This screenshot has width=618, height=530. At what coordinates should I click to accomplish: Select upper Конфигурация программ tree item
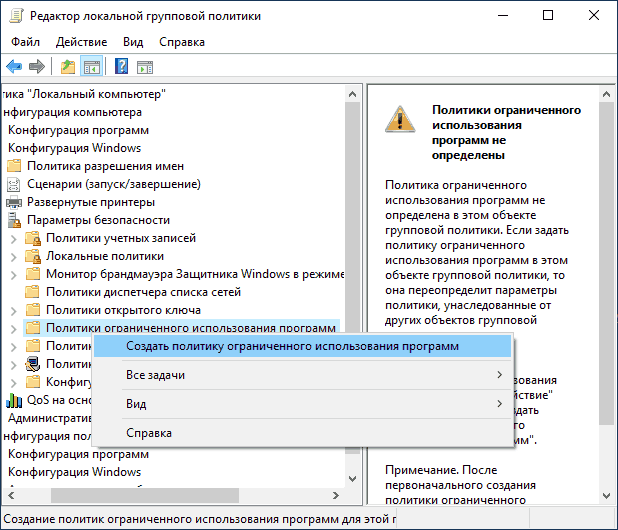78,130
